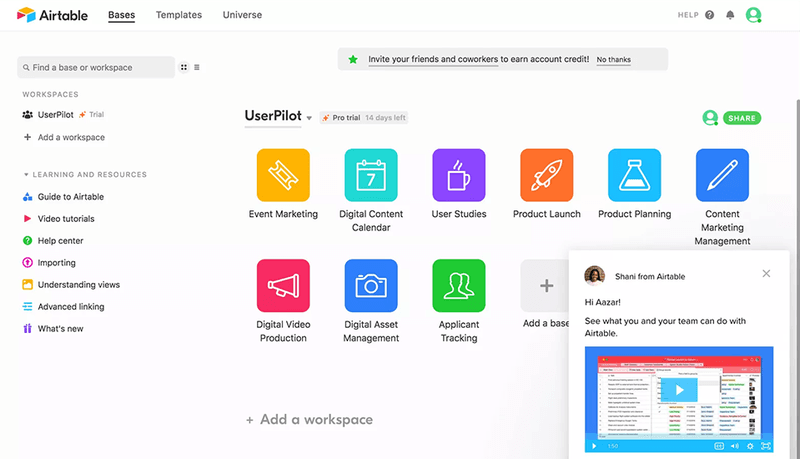This screenshot has width=800, height=459.
Task: Click the workspace collaborator avatar beside Share
Action: point(710,118)
